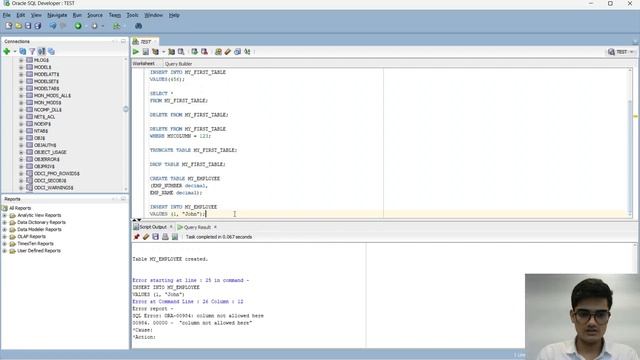Click the New file icon in main toolbar
Viewport: 640px width, 360px height.
point(9,26)
